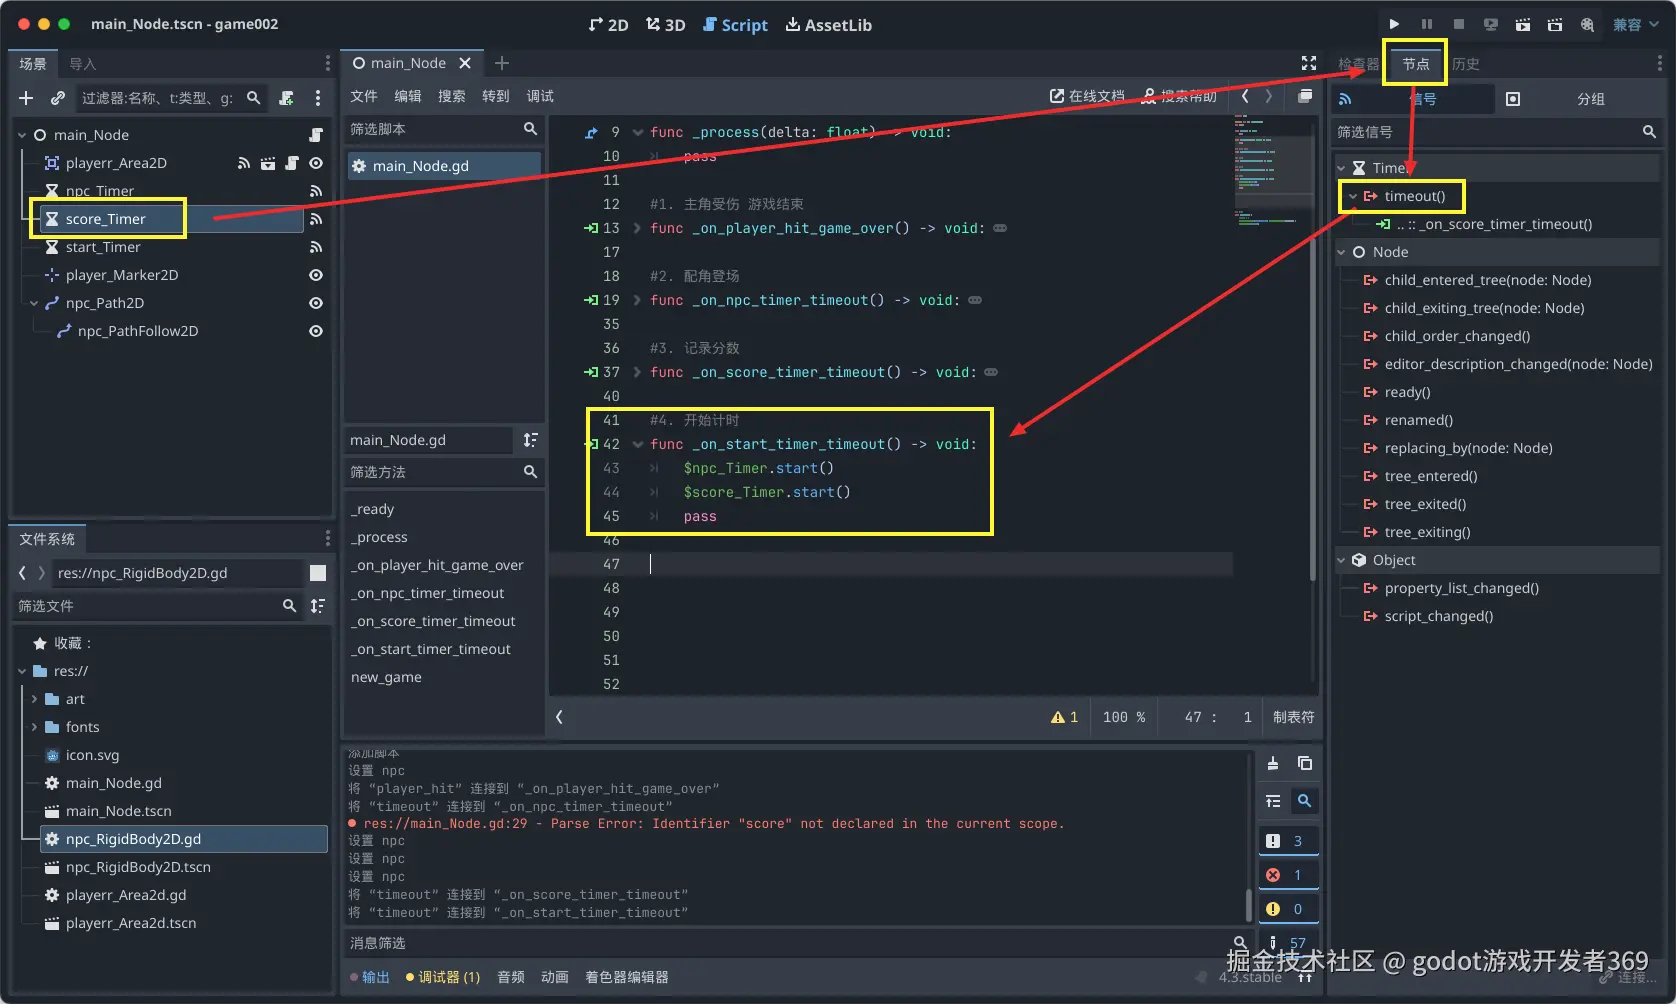The width and height of the screenshot is (1676, 1004).
Task: Go back in FileSystem path history
Action: [x=23, y=573]
